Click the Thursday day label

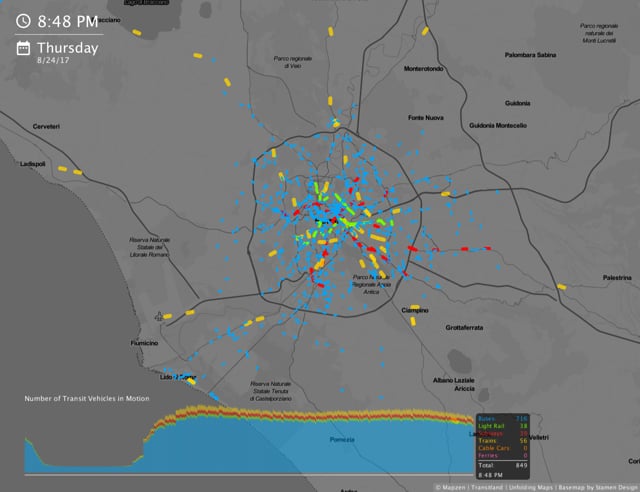pos(68,48)
